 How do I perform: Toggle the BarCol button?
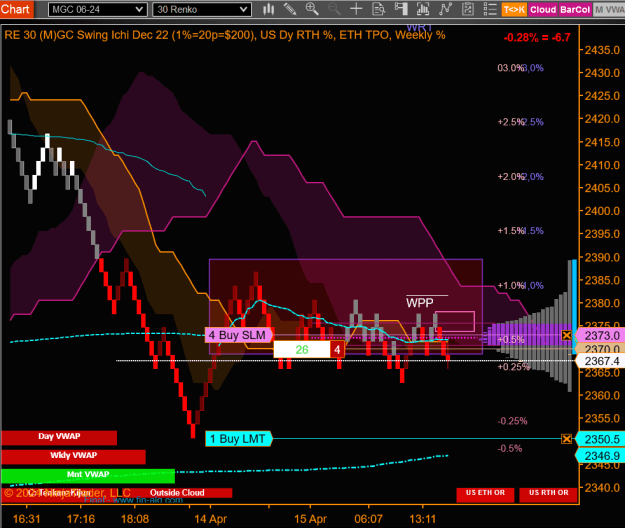click(575, 10)
